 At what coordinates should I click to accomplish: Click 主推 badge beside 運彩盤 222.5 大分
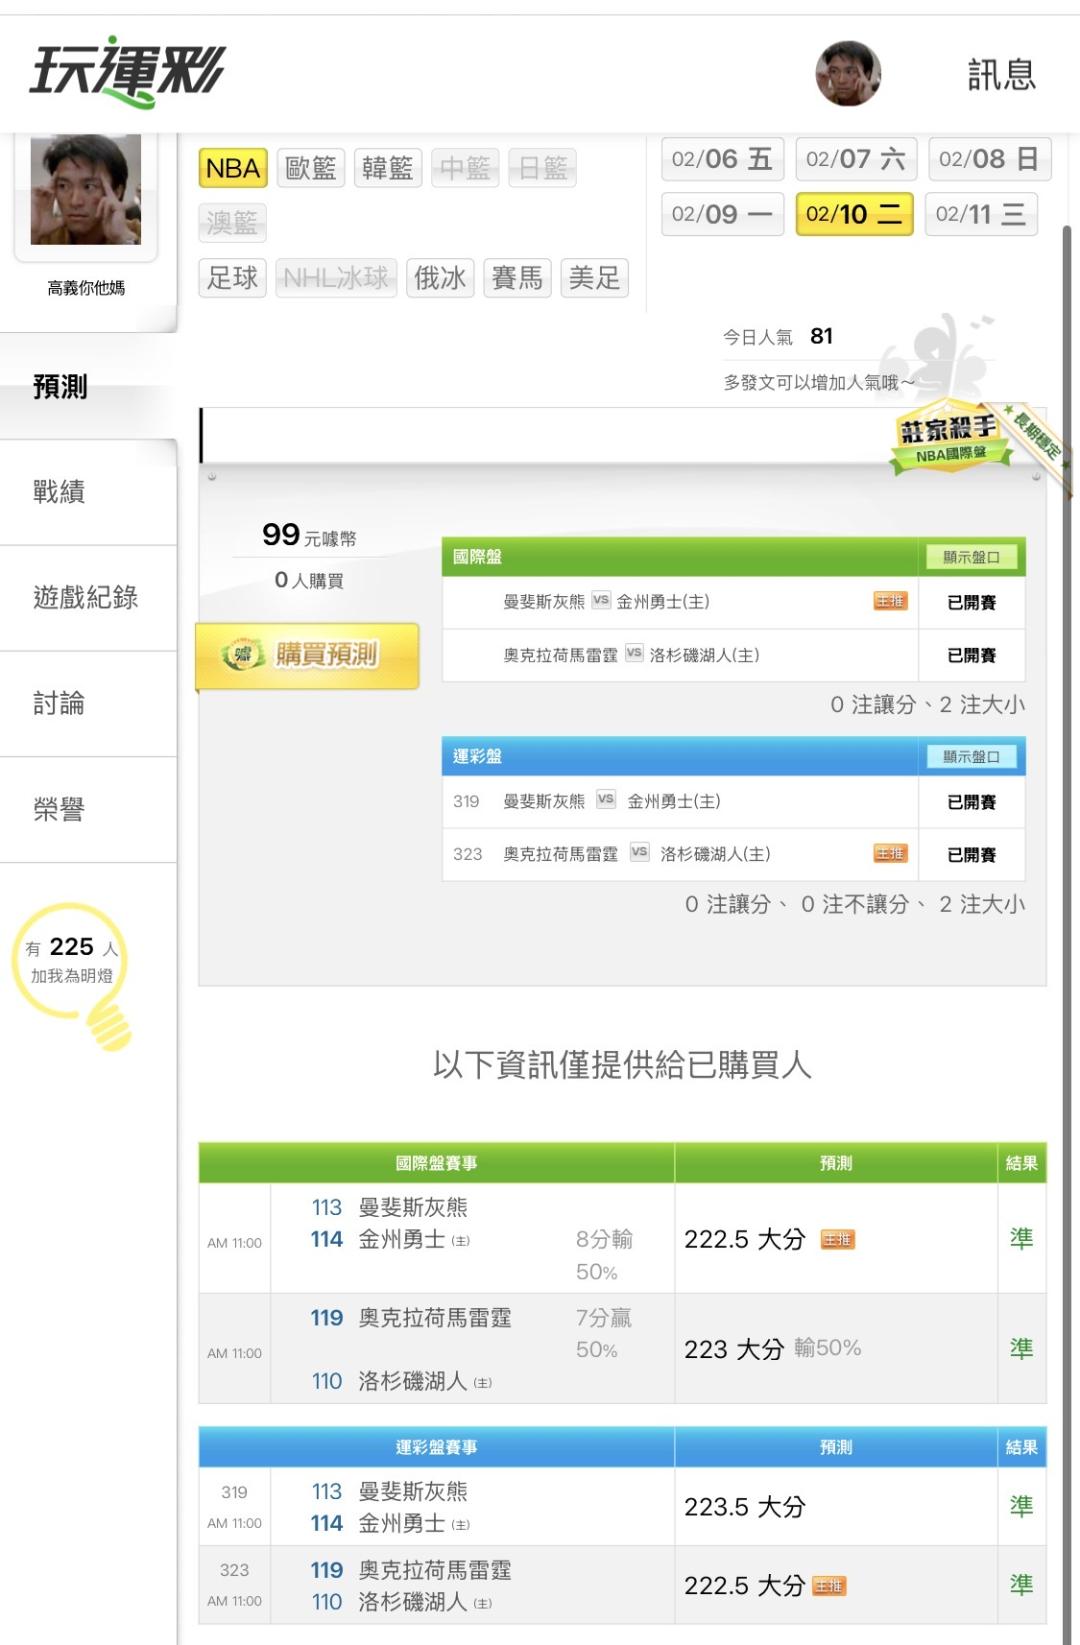coord(829,1586)
